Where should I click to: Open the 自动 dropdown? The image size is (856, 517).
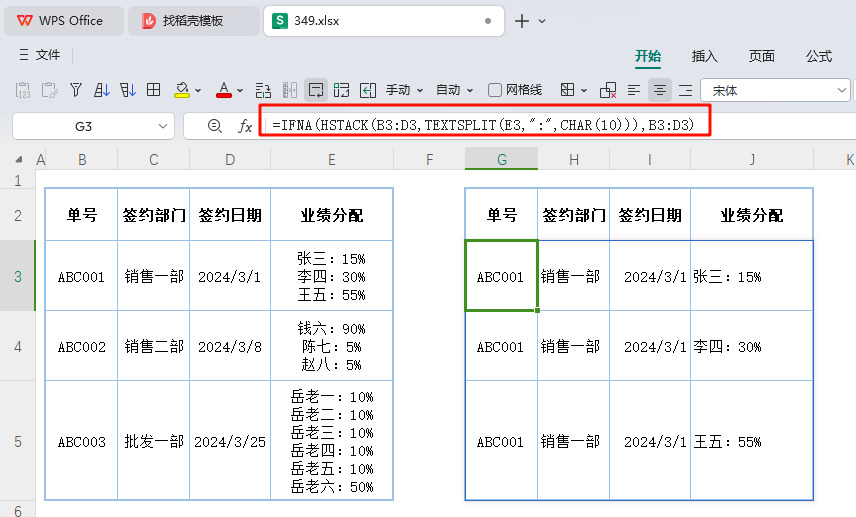click(x=454, y=90)
